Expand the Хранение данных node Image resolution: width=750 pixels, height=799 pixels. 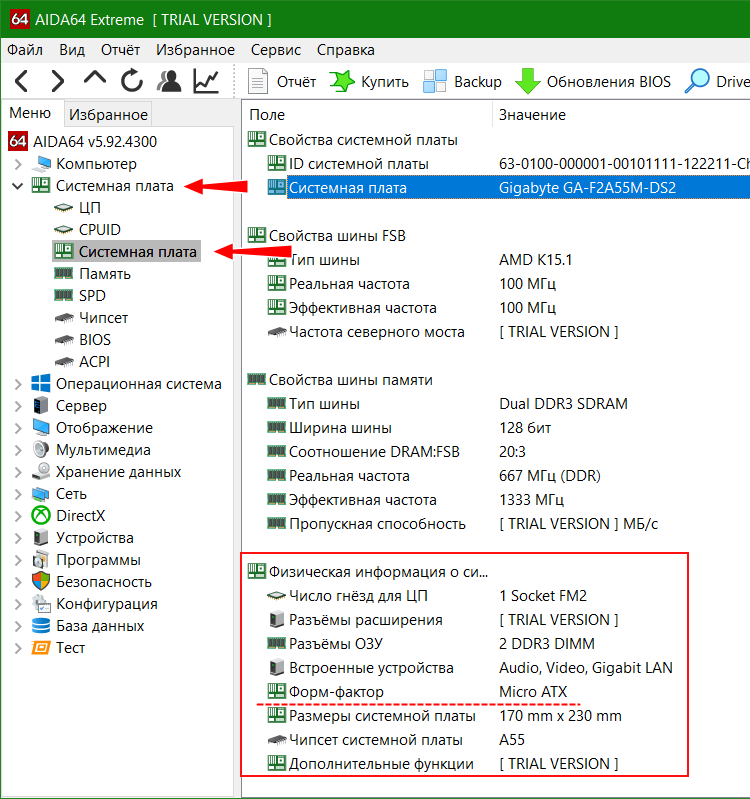coord(18,472)
